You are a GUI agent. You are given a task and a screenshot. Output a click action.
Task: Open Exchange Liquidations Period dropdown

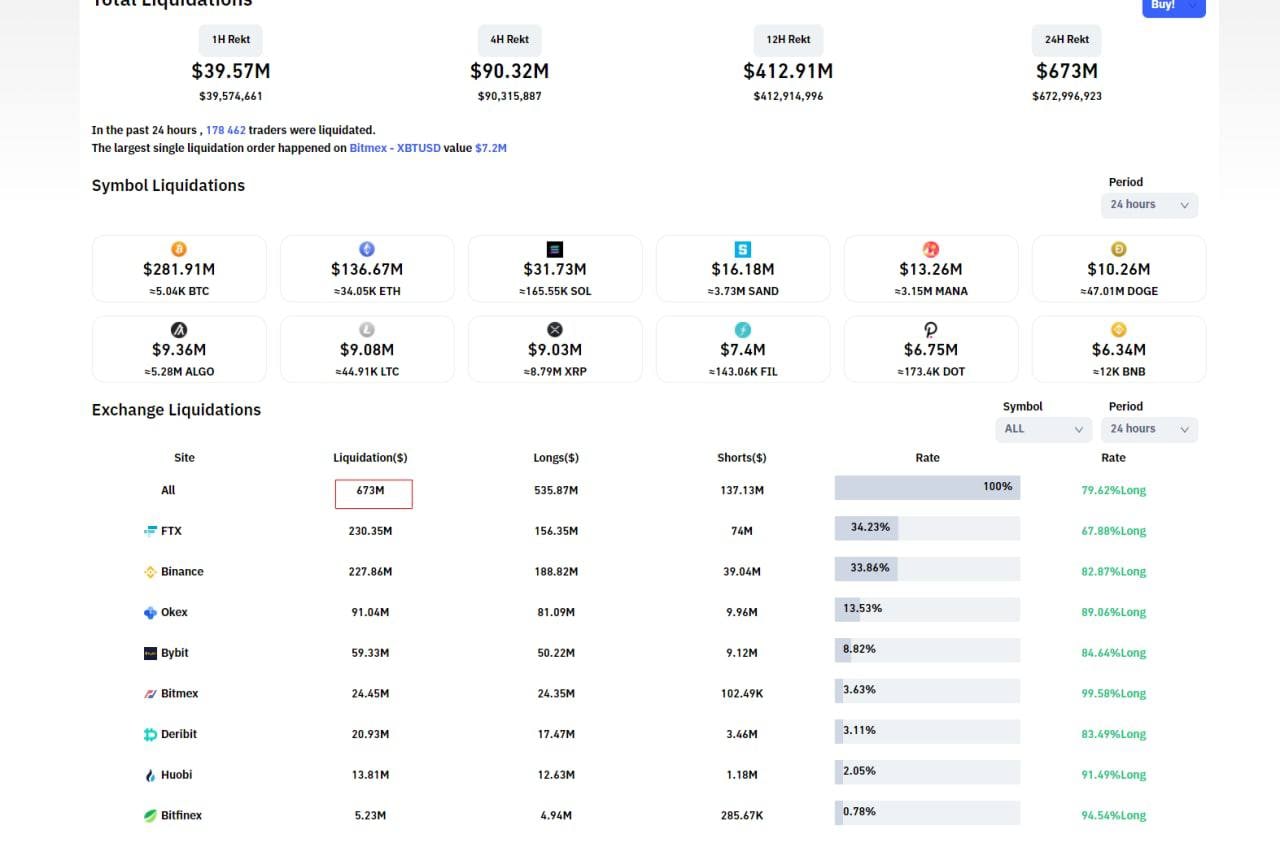click(1149, 429)
